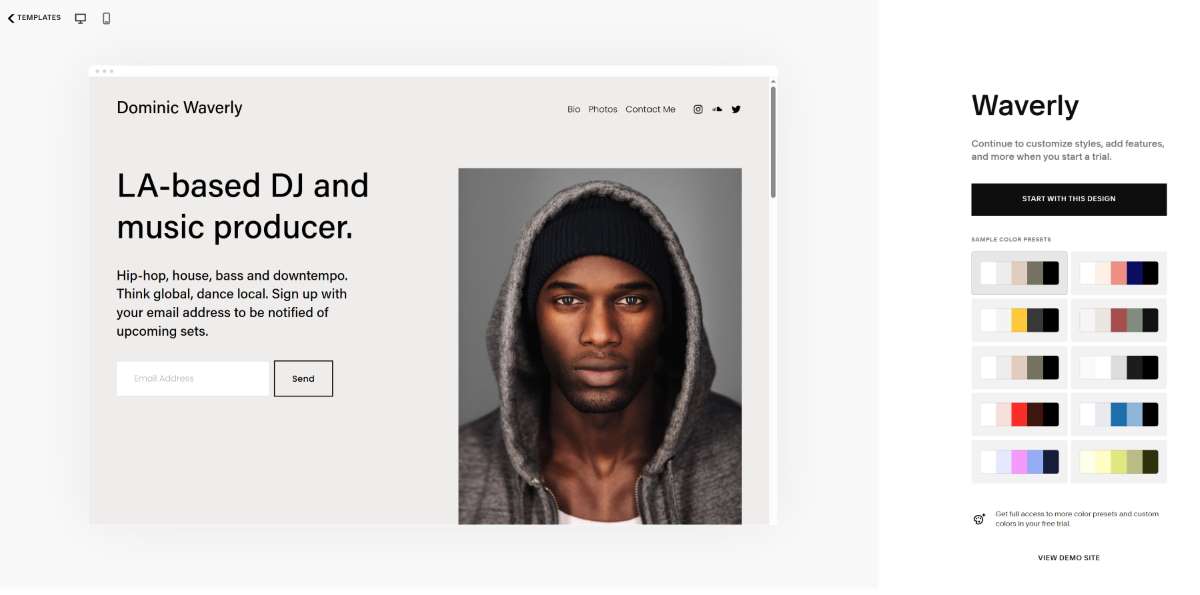1200x595 pixels.
Task: Click the color palette icon near free trial note
Action: [x=979, y=519]
